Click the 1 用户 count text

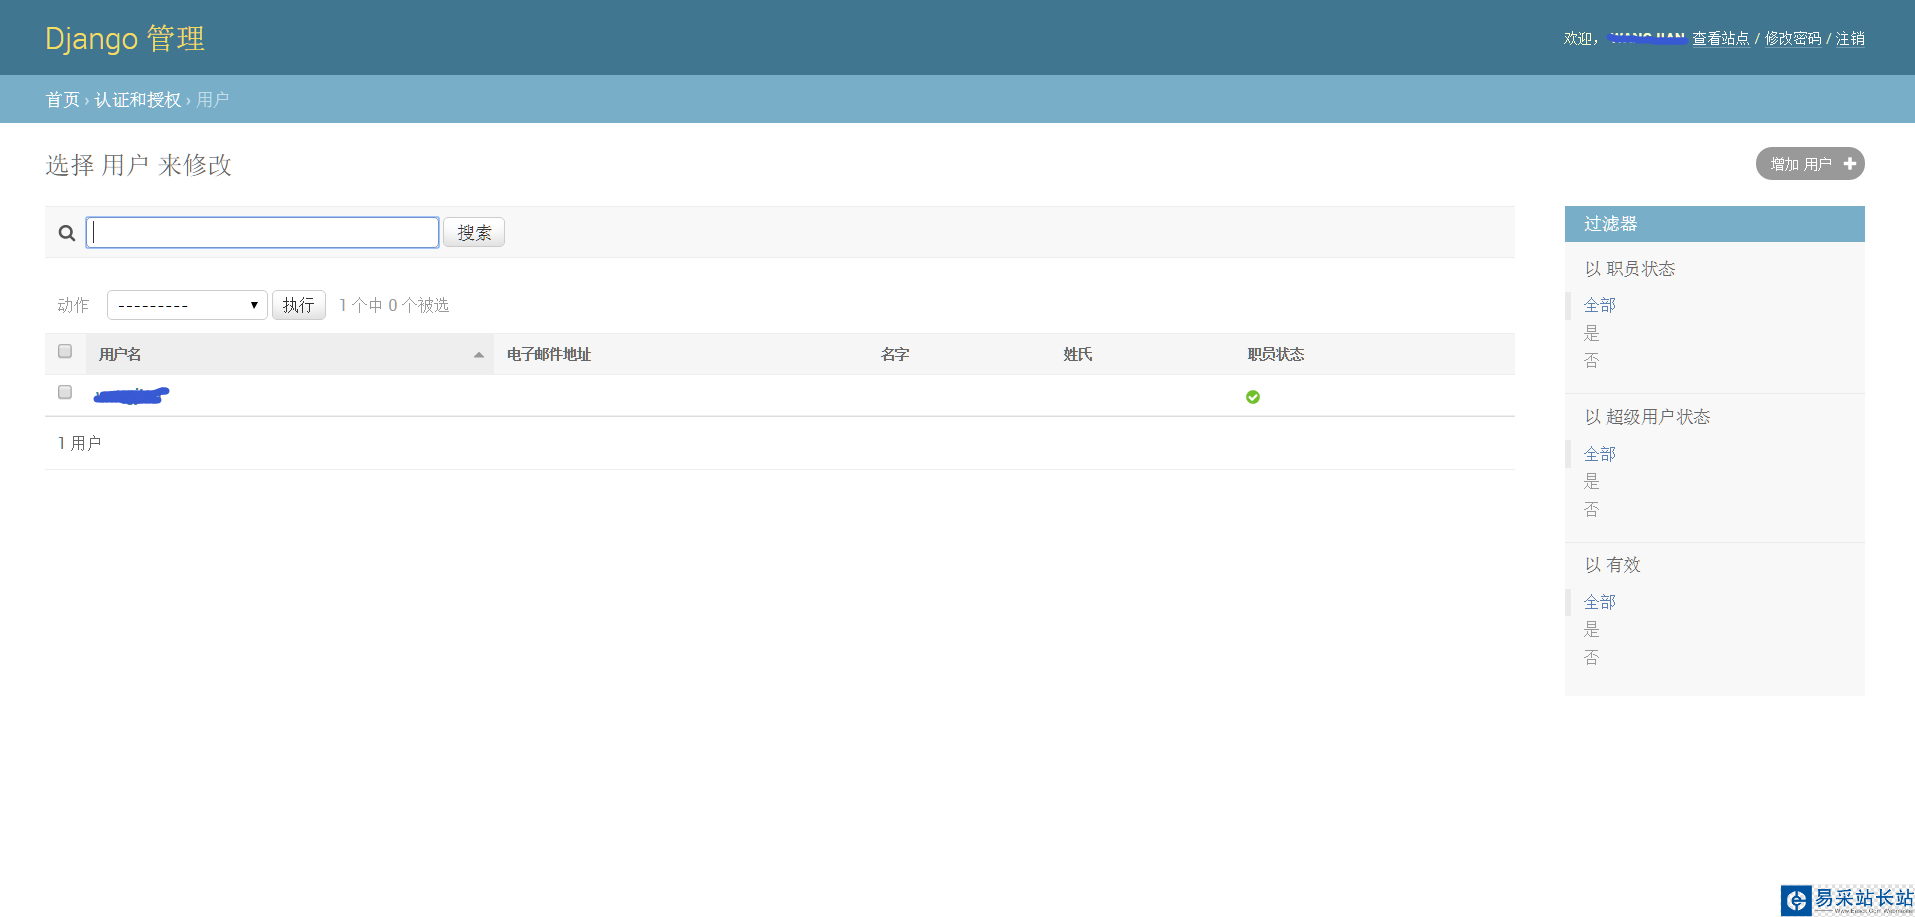[x=79, y=443]
